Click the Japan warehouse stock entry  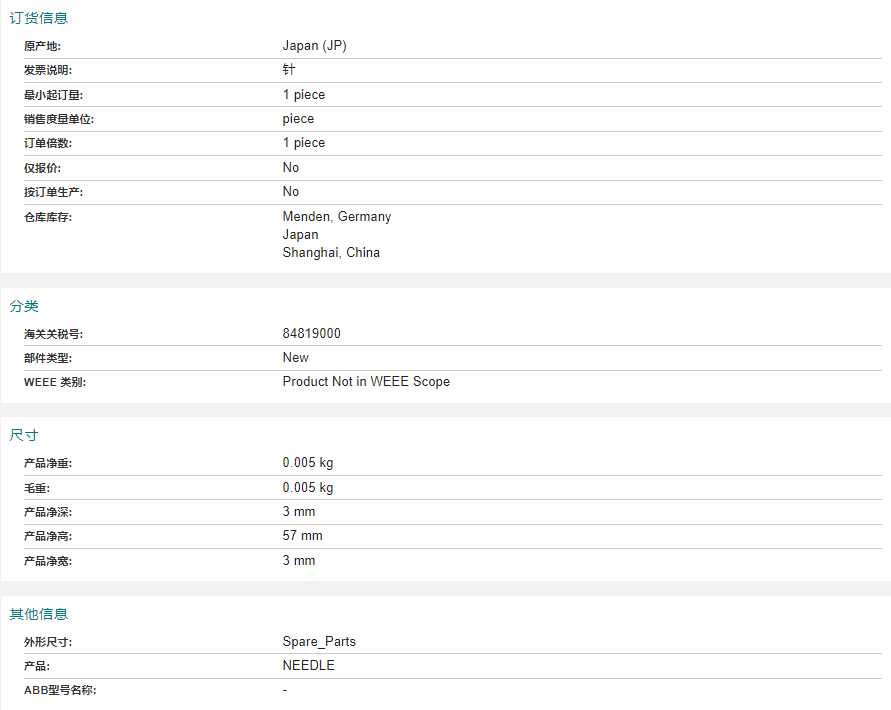[x=300, y=235]
